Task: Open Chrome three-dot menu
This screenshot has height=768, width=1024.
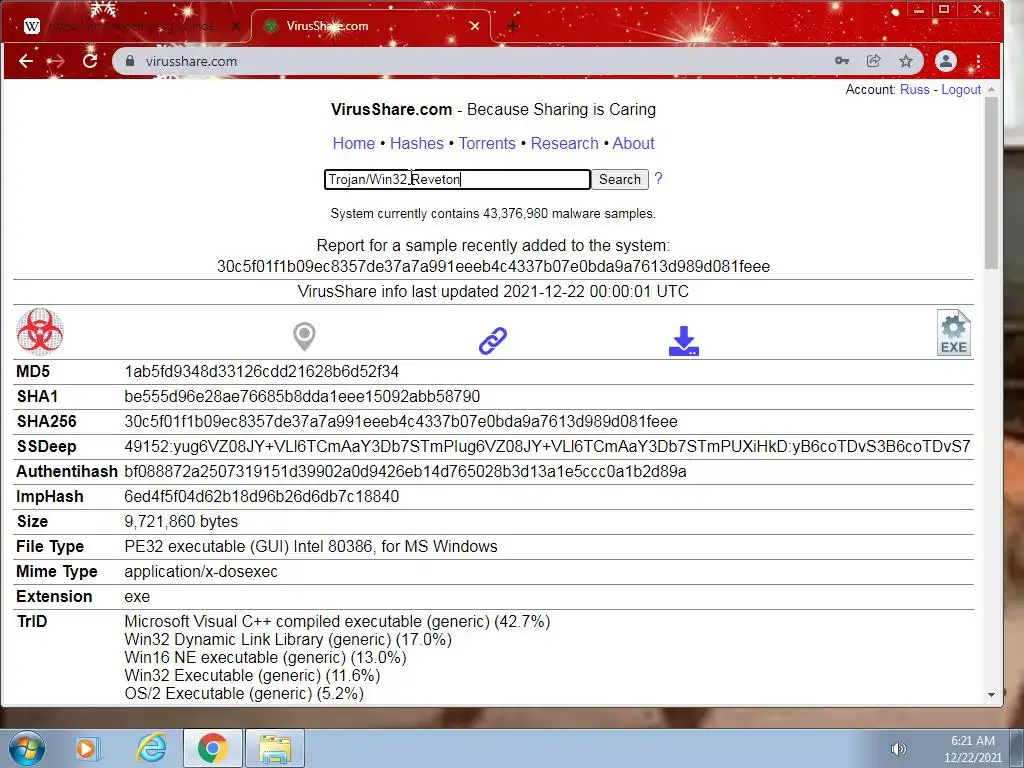Action: pyautogui.click(x=978, y=61)
